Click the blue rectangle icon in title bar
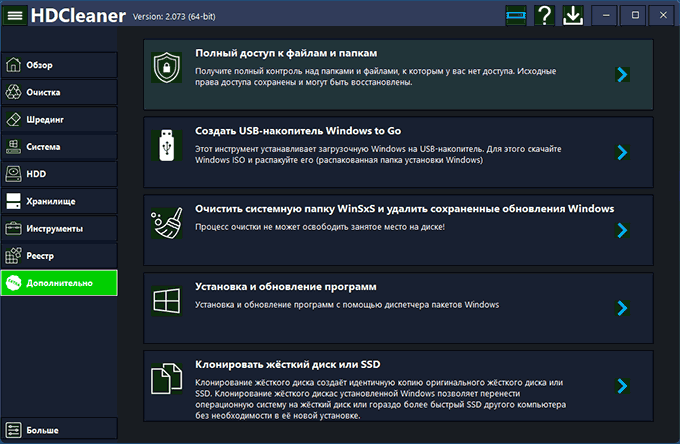Image resolution: width=680 pixels, height=444 pixels. click(515, 15)
